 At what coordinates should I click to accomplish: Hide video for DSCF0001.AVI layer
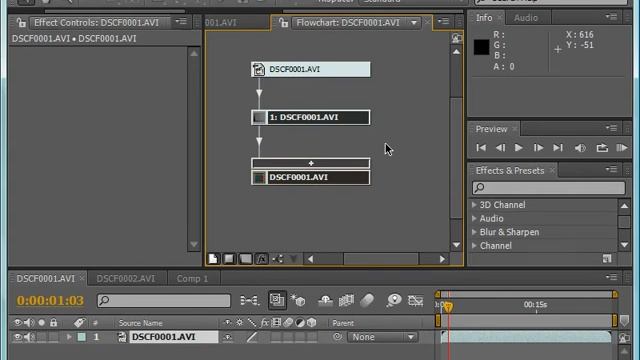18,337
